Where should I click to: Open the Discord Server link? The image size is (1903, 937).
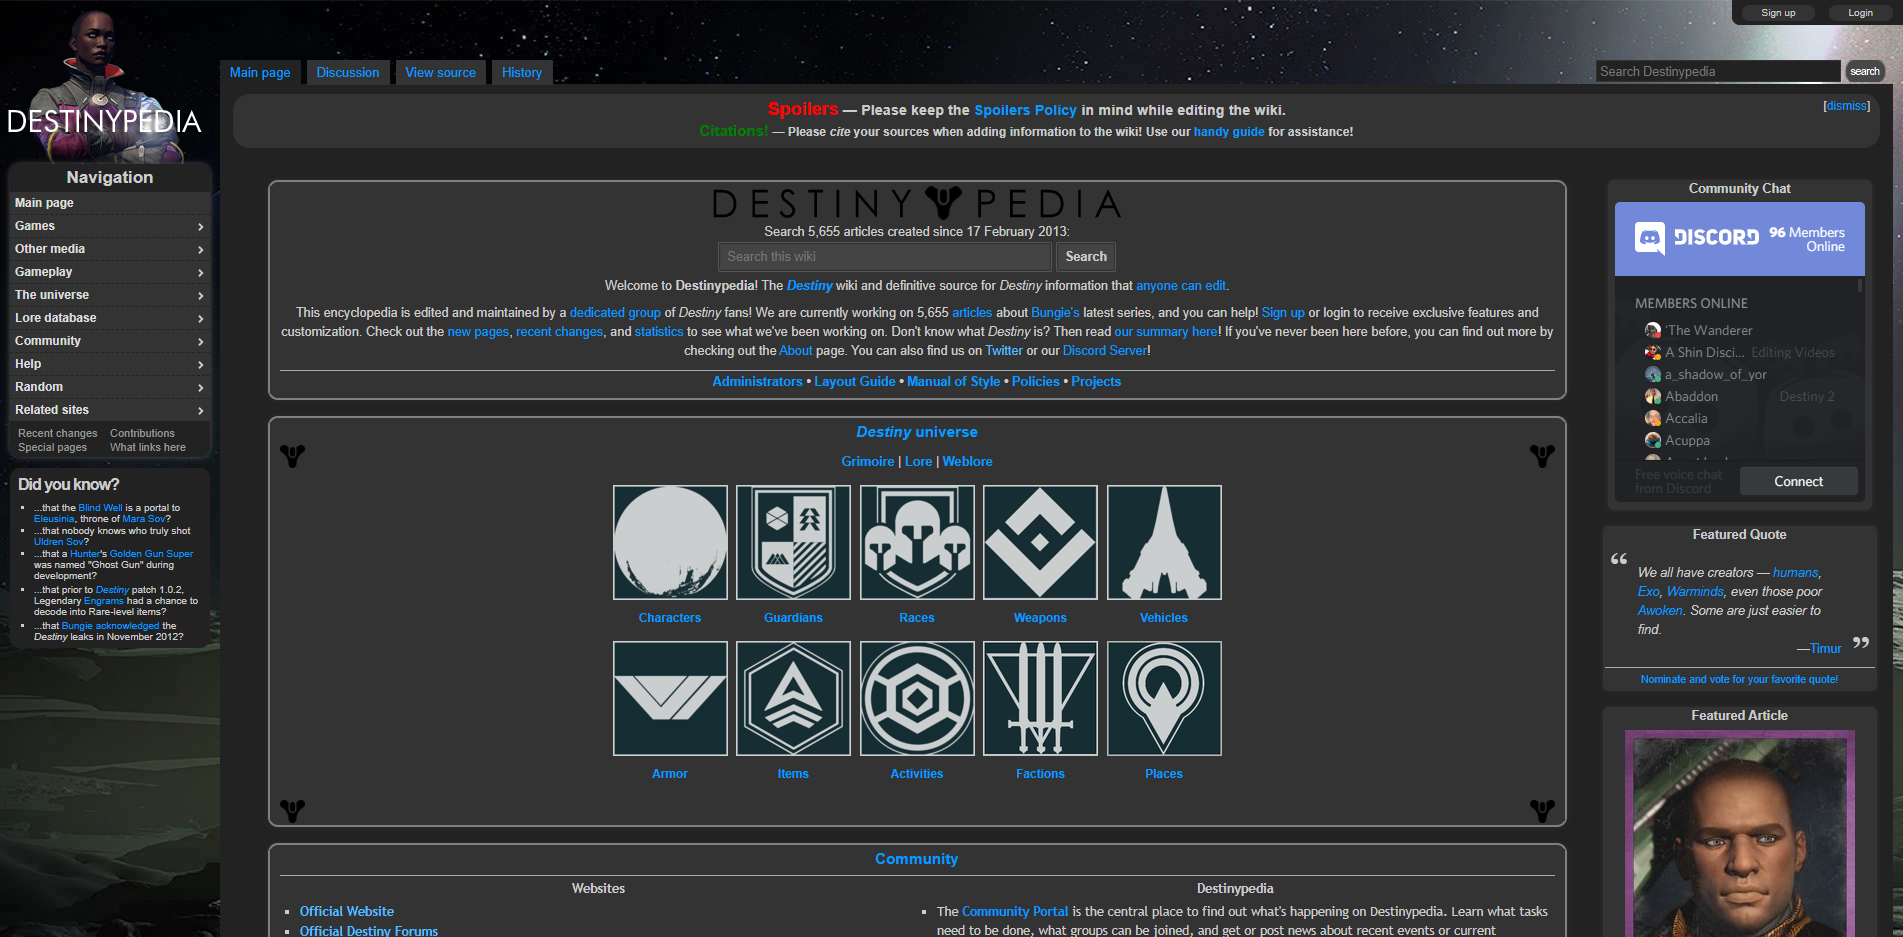[1105, 351]
